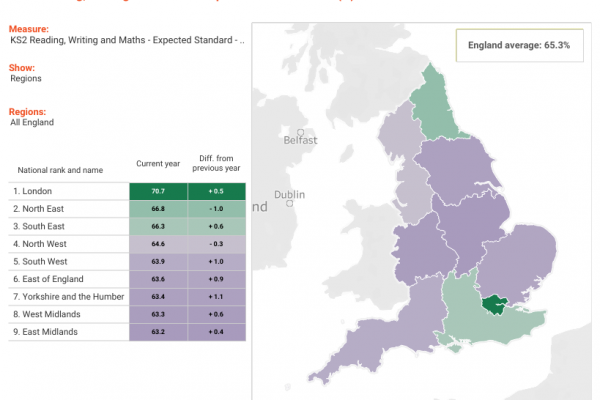Screen dimensions: 600x400
Task: Click the Current year column header
Action: pyautogui.click(x=157, y=163)
